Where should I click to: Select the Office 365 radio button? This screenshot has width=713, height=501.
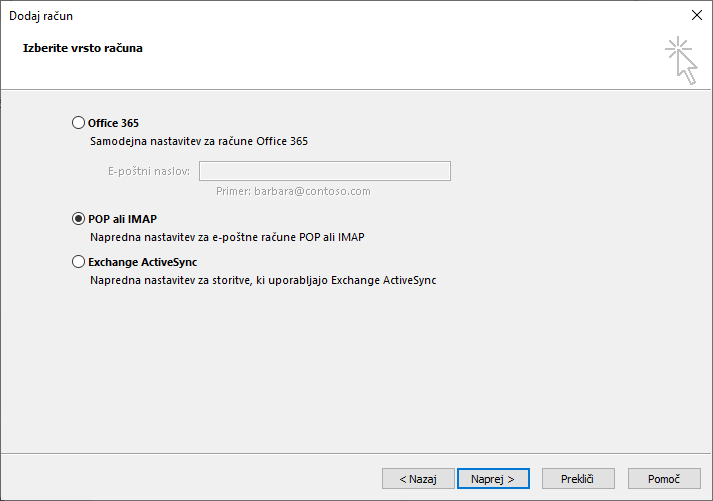[78, 123]
